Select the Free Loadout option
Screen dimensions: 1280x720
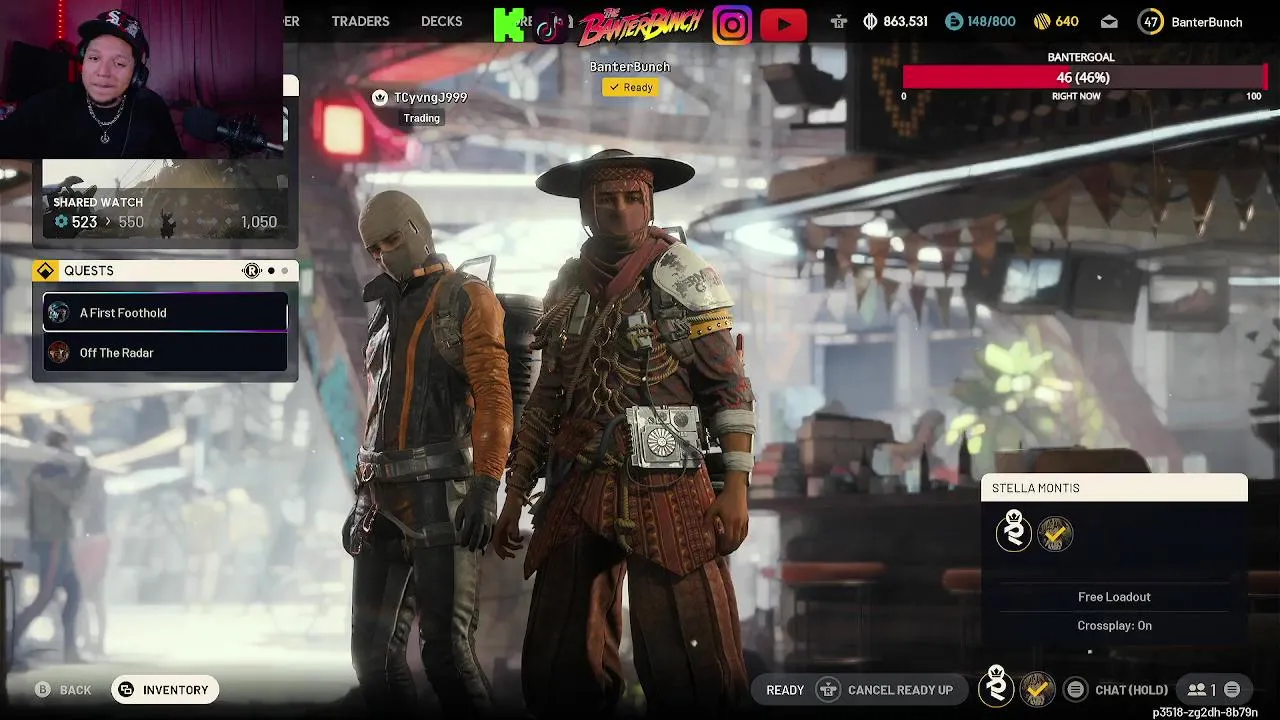1114,597
